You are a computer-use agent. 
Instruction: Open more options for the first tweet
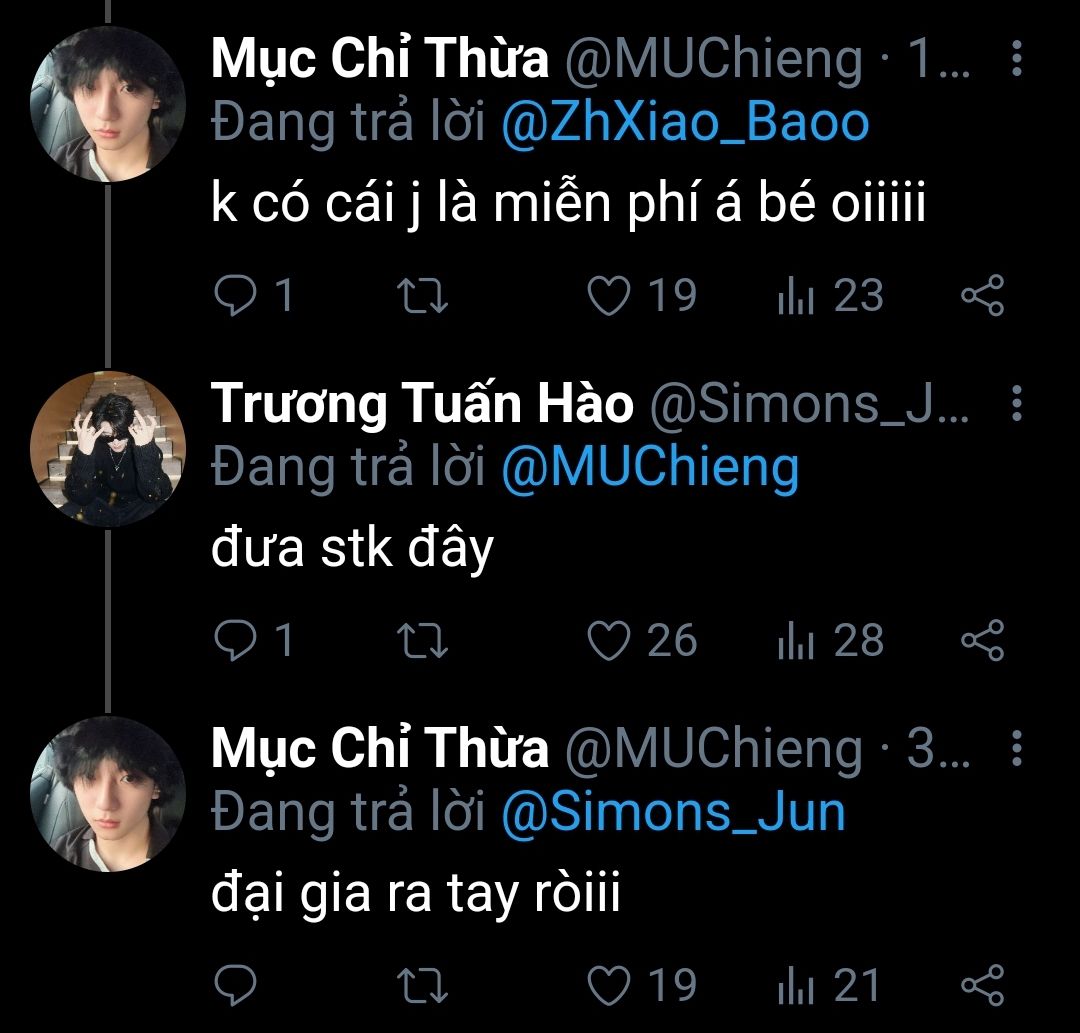click(1017, 60)
